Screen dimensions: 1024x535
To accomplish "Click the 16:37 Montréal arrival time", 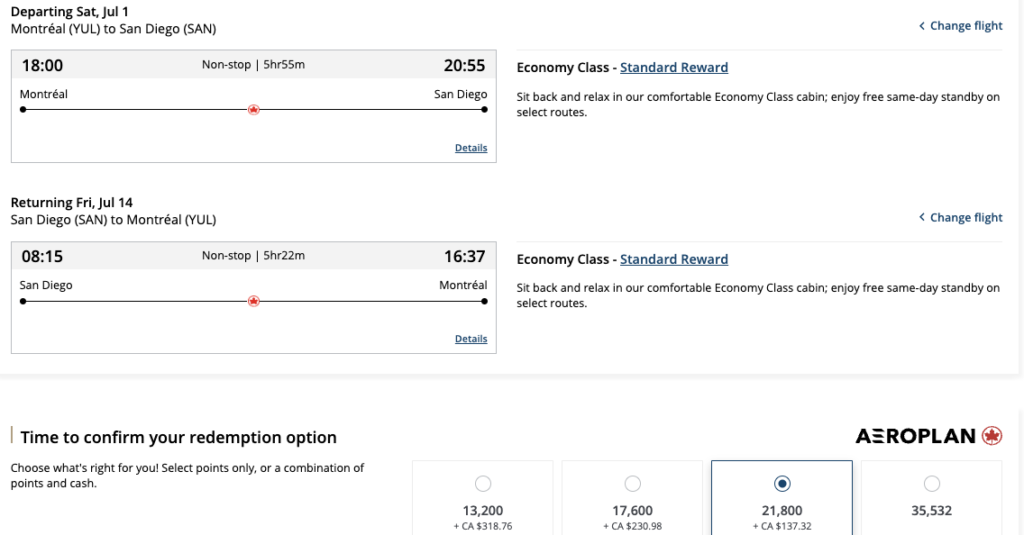I will coord(465,257).
